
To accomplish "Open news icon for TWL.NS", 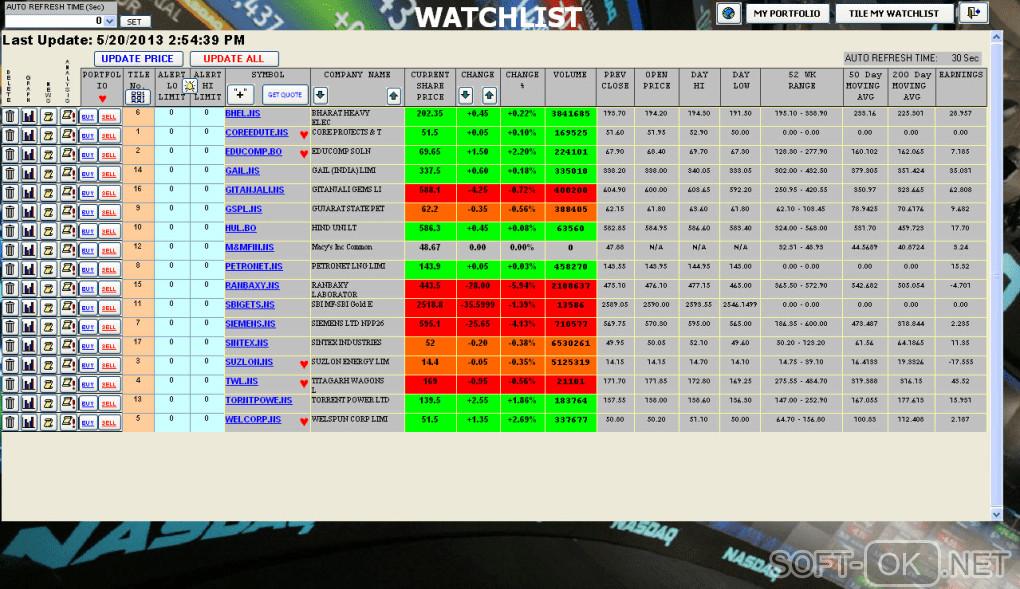I will coord(48,384).
